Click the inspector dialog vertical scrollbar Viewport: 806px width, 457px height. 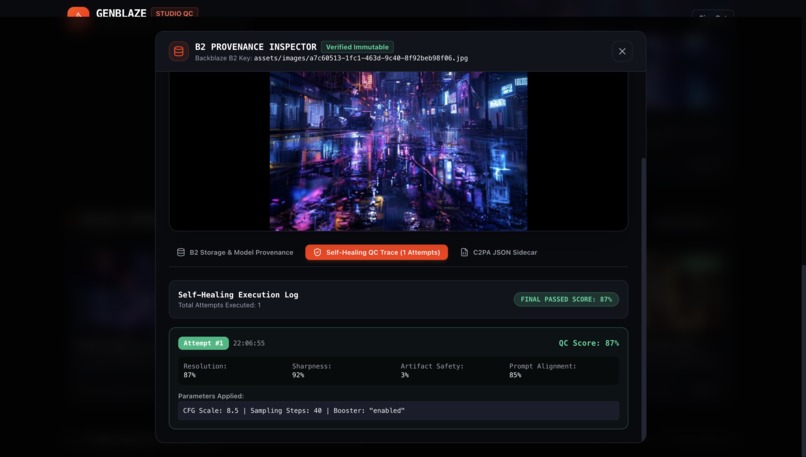tap(643, 298)
